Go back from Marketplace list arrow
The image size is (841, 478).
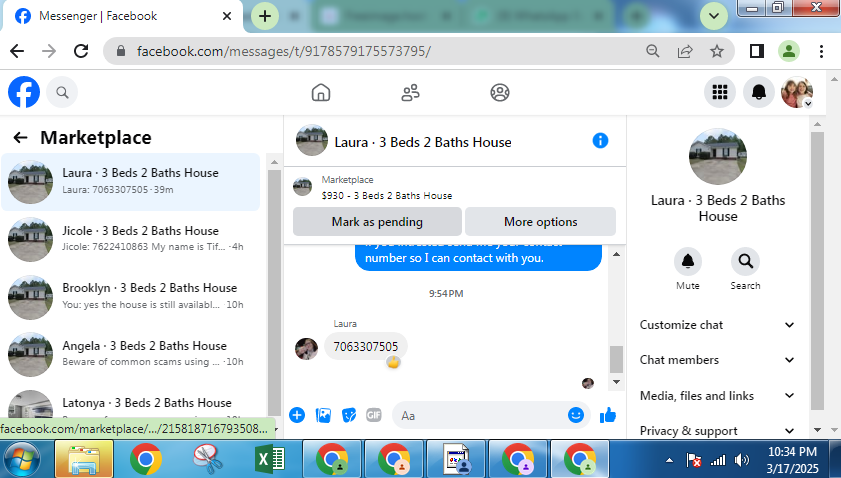[20, 138]
